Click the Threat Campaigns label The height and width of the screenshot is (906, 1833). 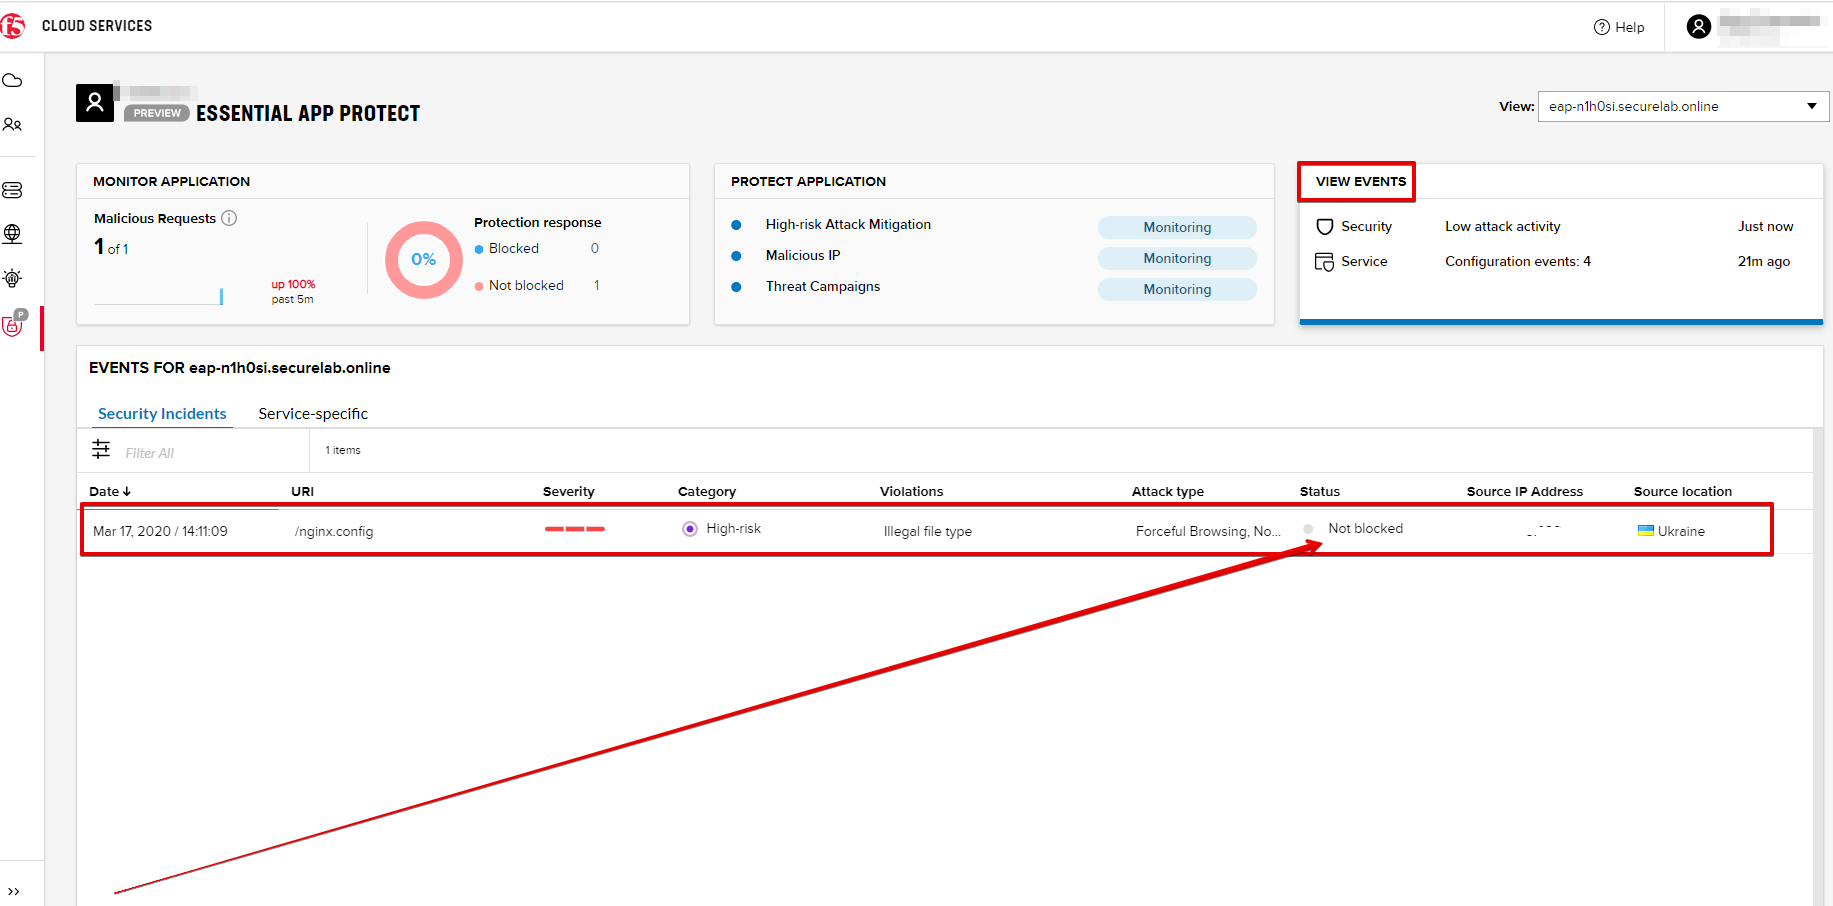point(823,287)
